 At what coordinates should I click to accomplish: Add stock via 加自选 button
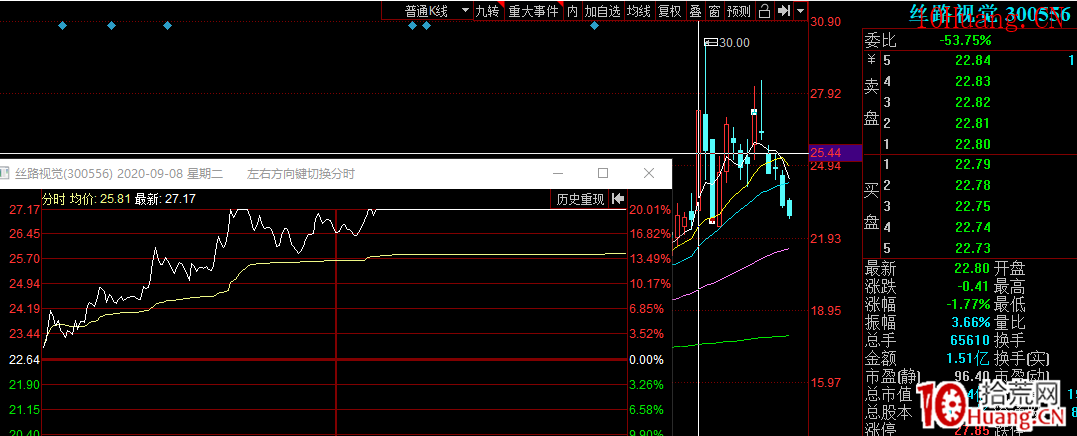pyautogui.click(x=602, y=10)
